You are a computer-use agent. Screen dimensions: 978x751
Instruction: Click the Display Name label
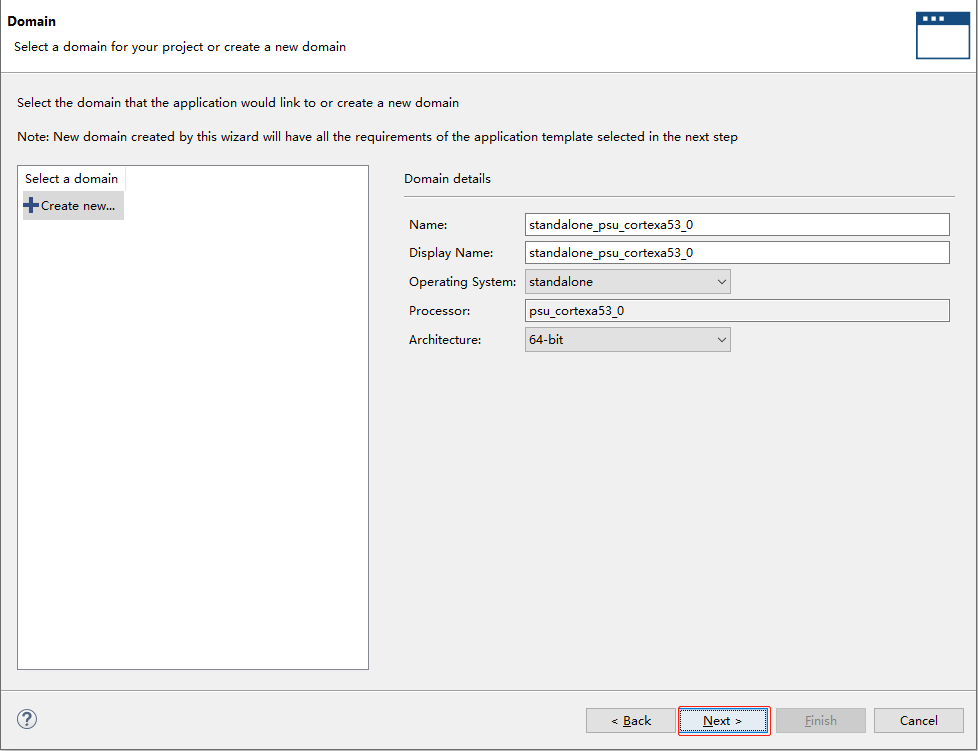(x=451, y=253)
